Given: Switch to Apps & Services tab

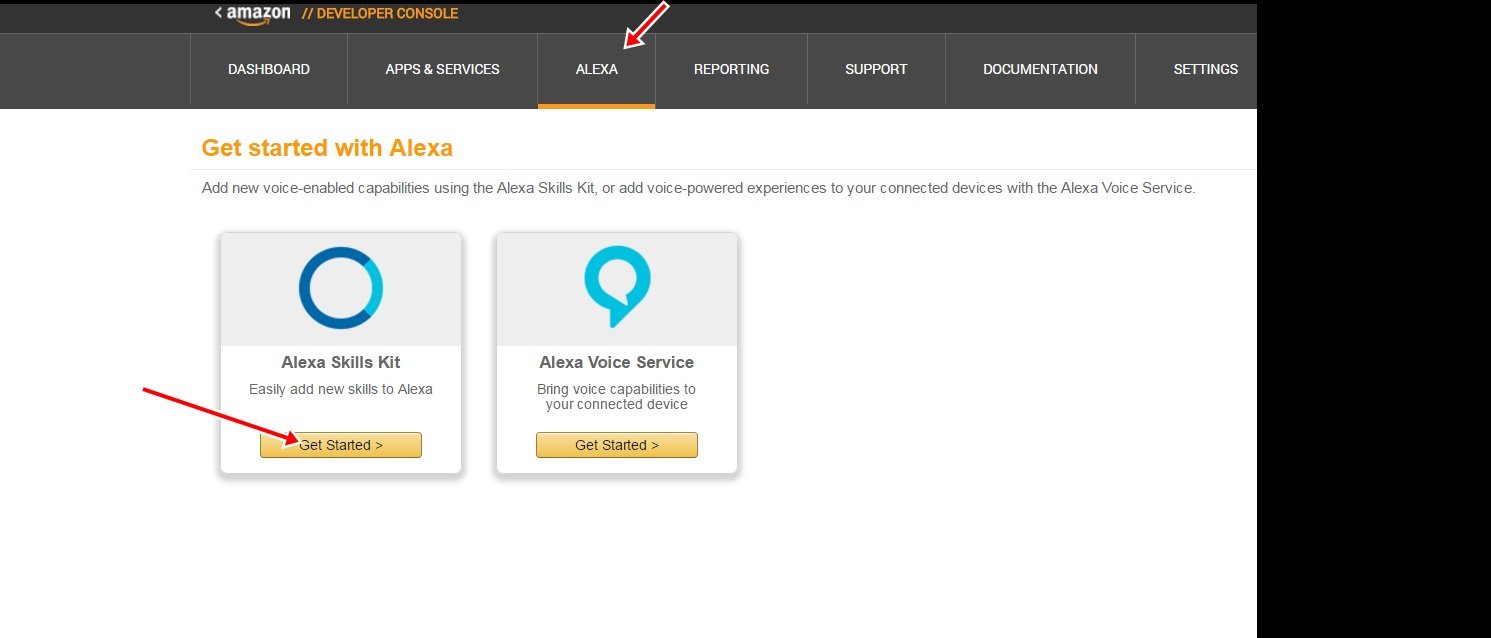Looking at the screenshot, I should coord(442,69).
